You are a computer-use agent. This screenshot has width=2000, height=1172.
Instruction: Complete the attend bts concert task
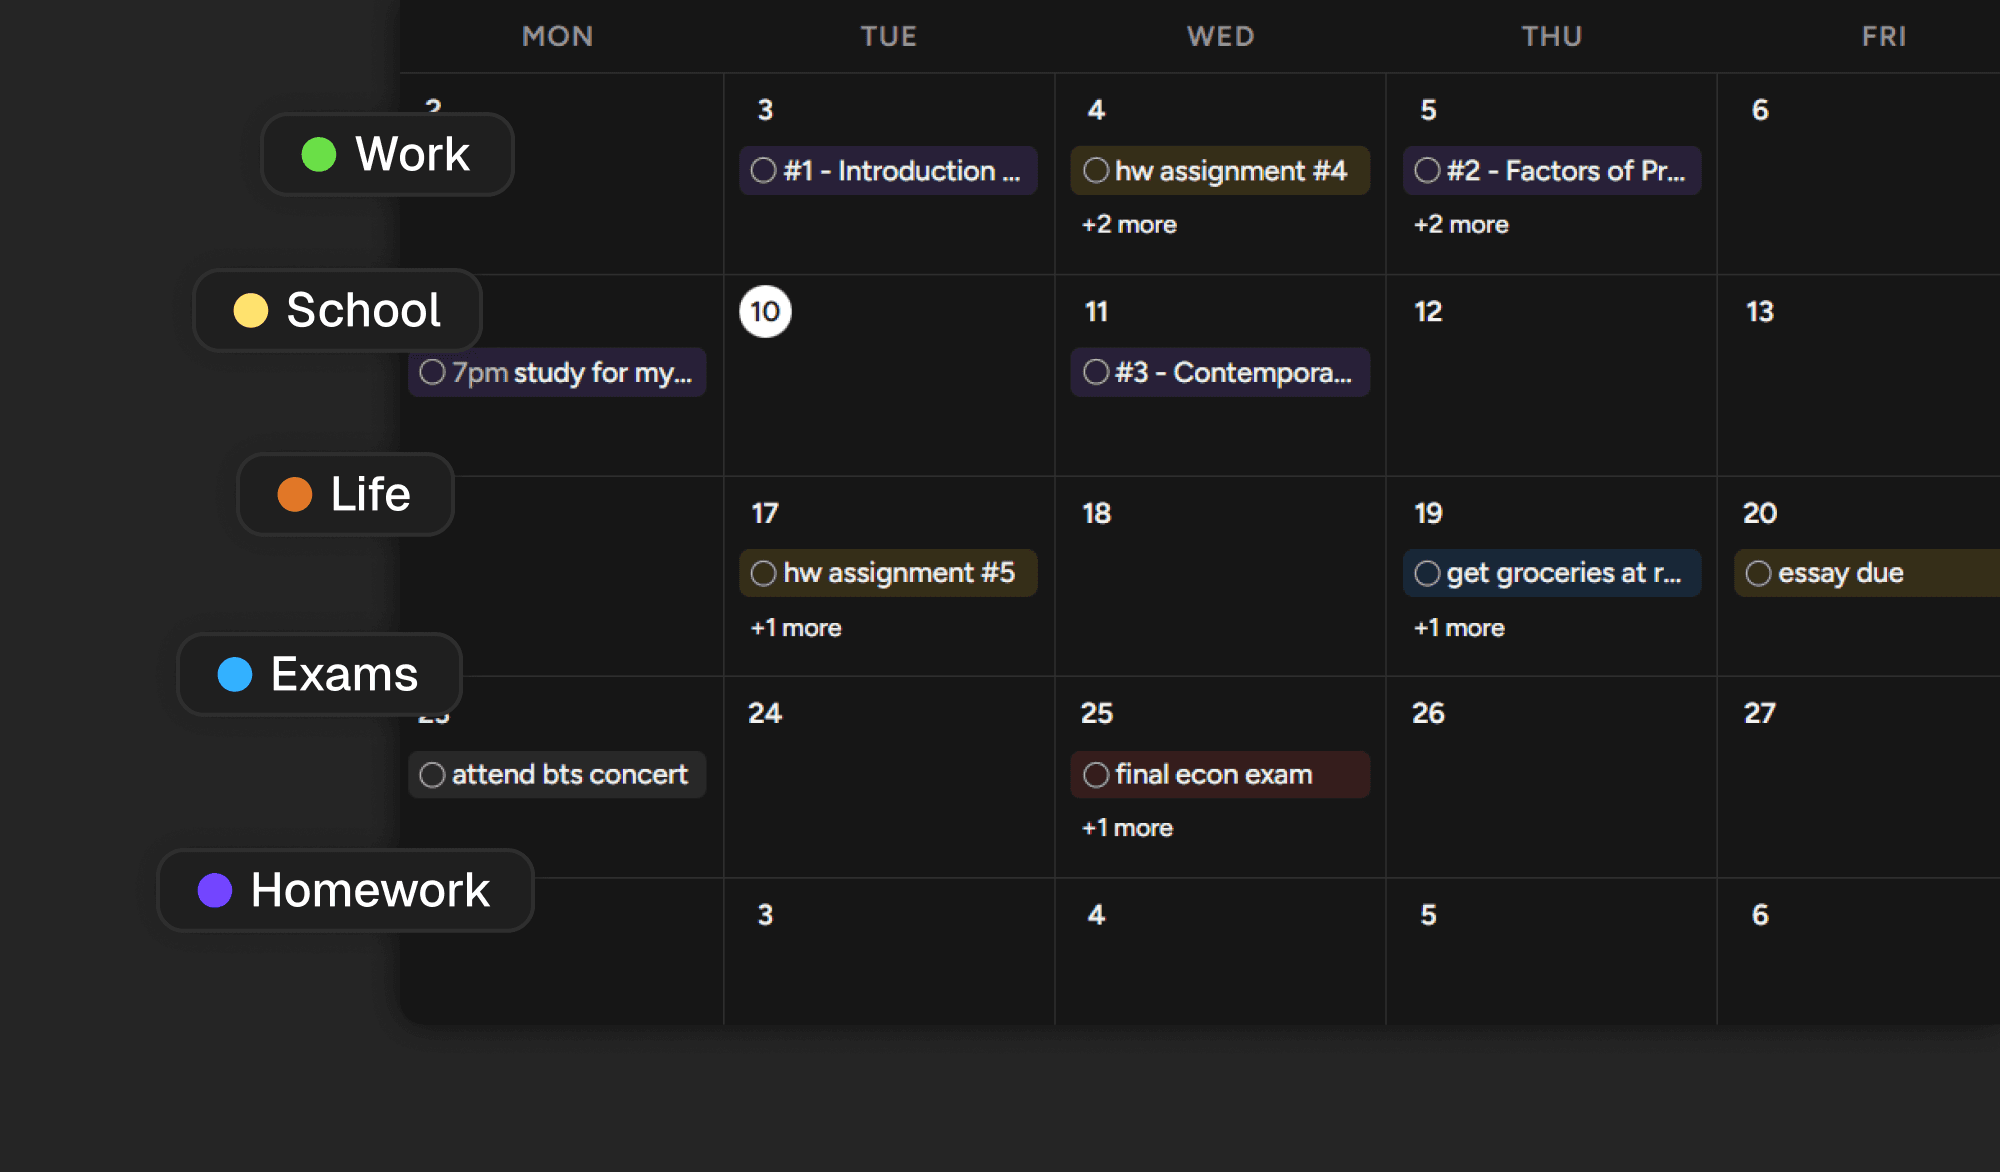pos(432,775)
